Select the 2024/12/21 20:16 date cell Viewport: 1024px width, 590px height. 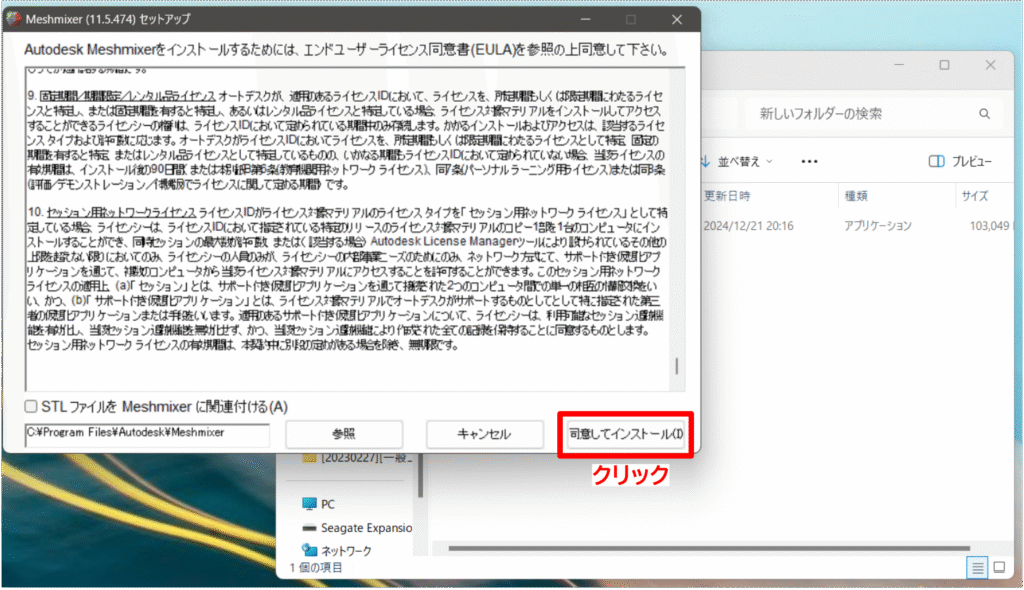[748, 226]
